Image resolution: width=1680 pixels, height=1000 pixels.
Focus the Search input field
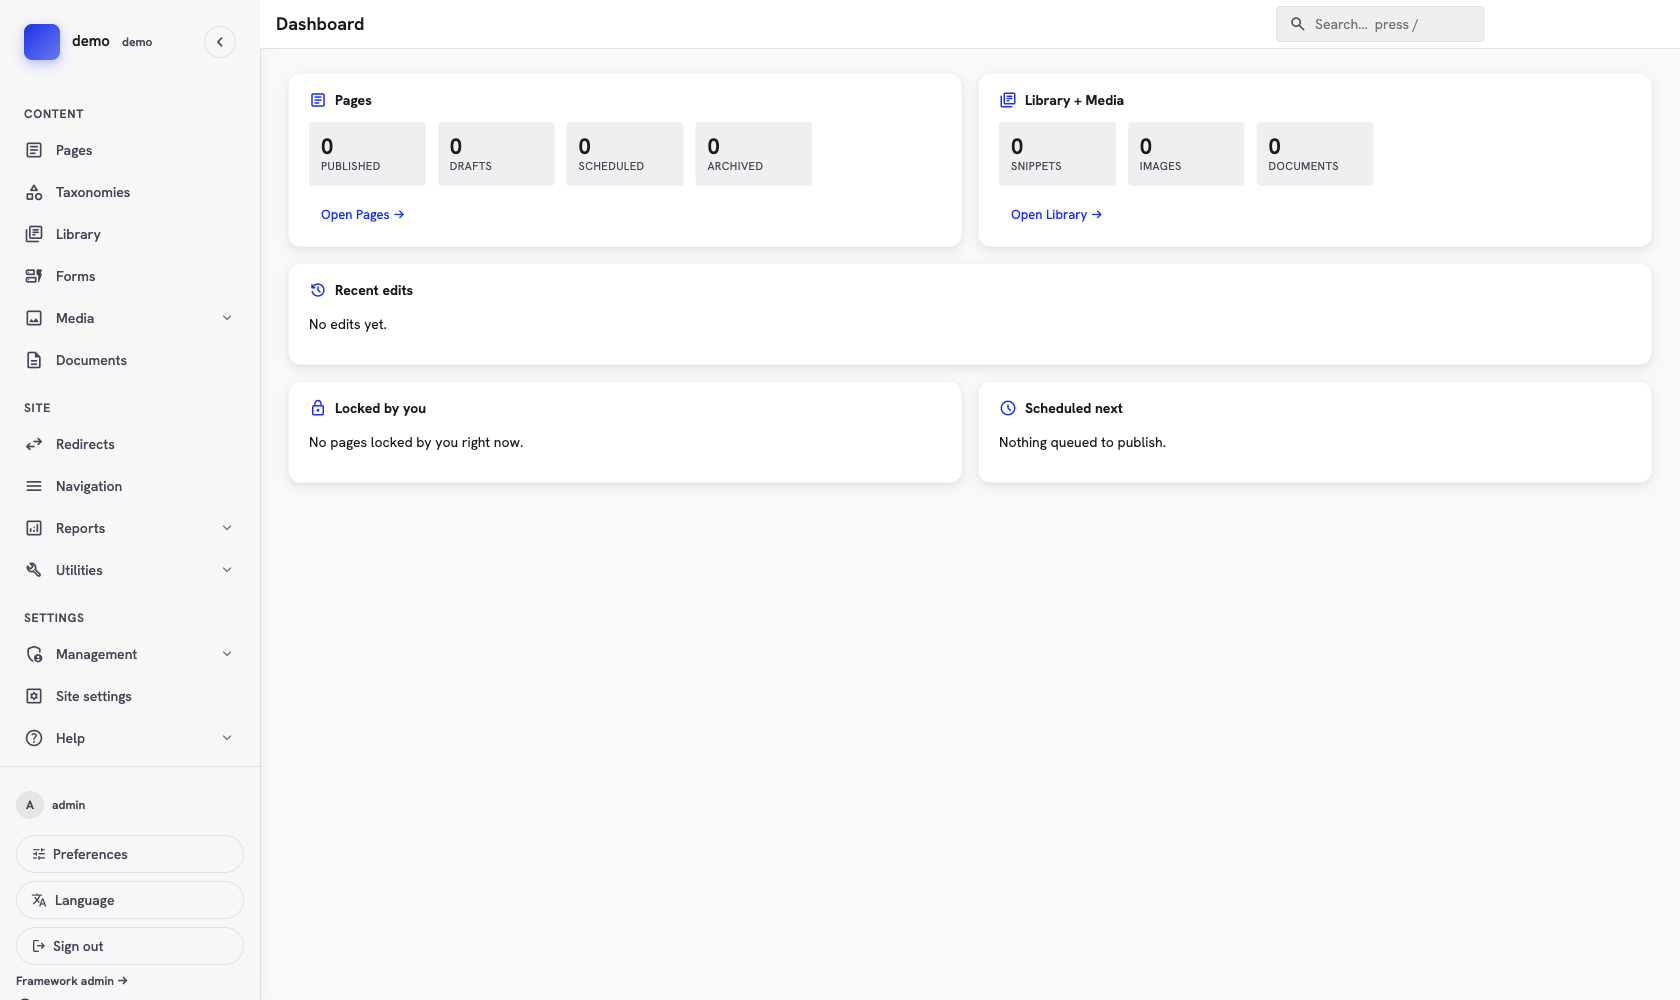tap(1380, 24)
